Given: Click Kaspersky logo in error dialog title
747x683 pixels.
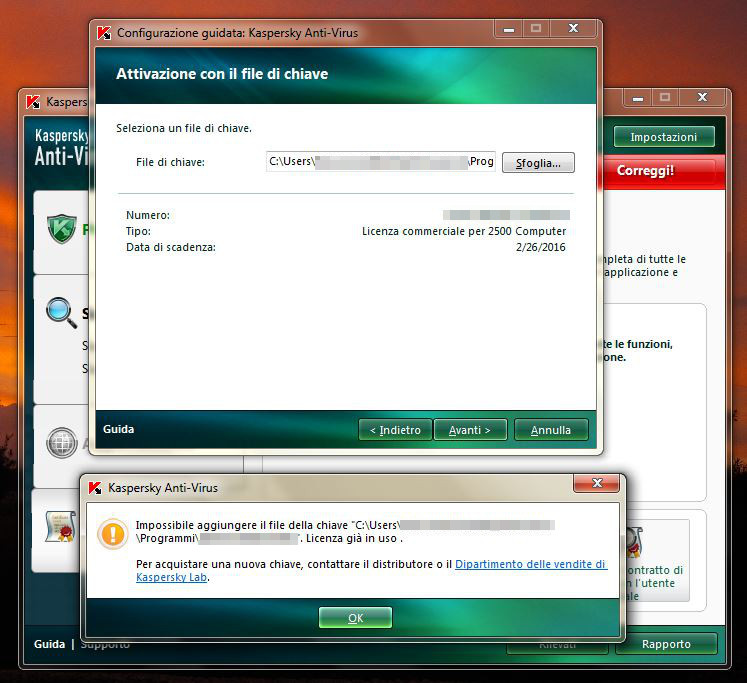Looking at the screenshot, I should (95, 488).
